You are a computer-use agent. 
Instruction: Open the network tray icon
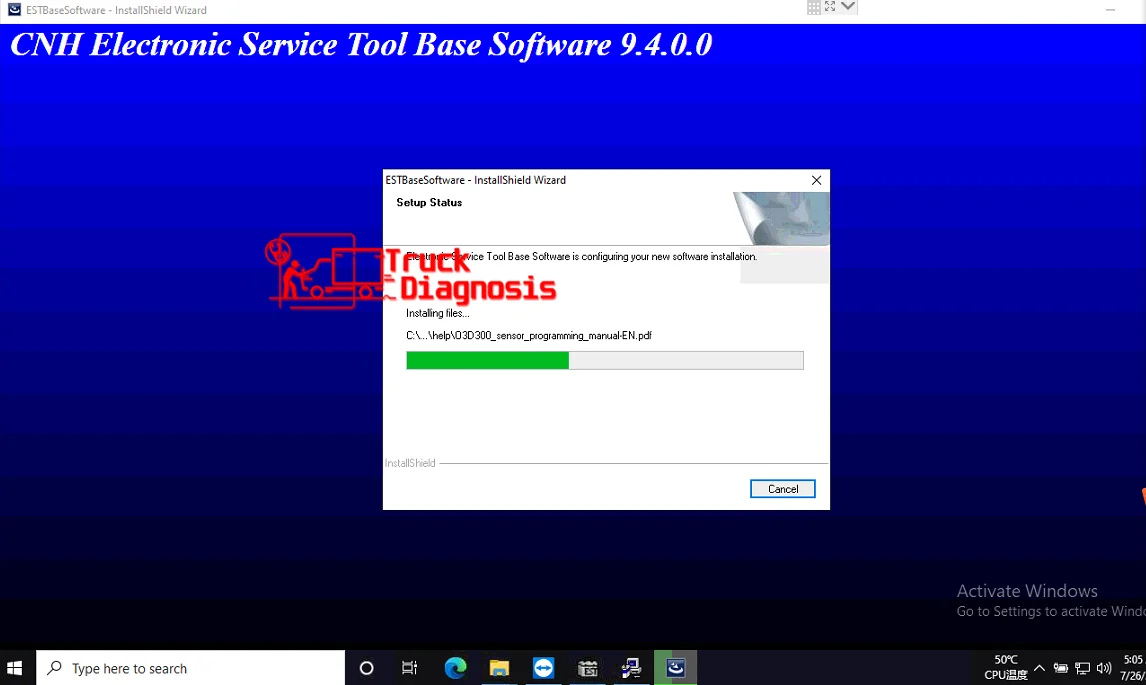[x=1082, y=668]
